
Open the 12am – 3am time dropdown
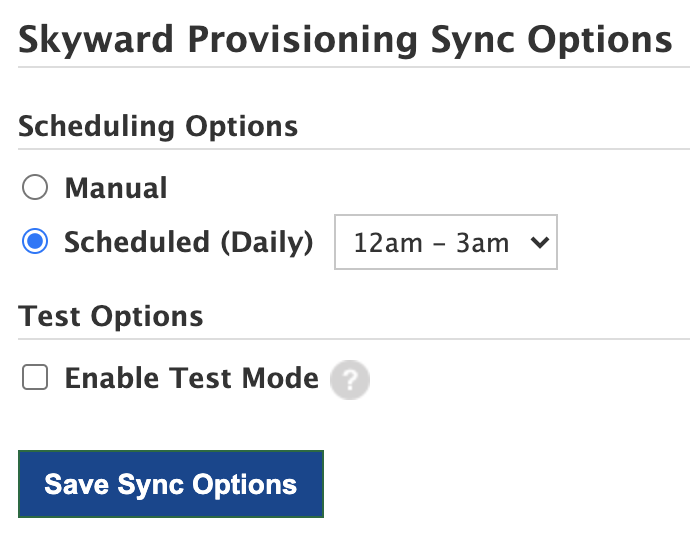(x=445, y=243)
